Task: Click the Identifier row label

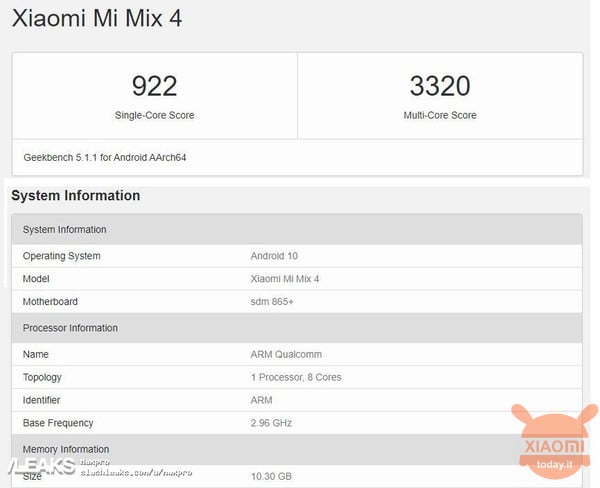Action: (x=41, y=400)
